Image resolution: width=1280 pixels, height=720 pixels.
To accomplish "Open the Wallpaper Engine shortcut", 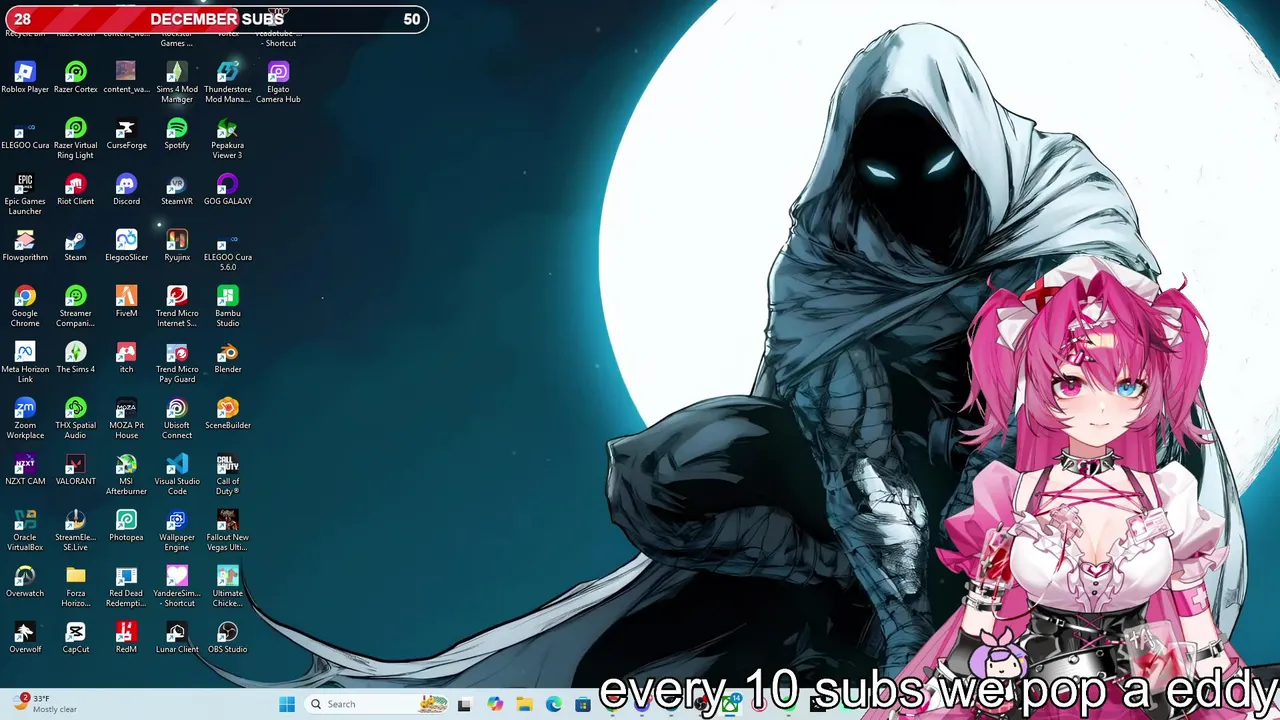I will pyautogui.click(x=177, y=530).
